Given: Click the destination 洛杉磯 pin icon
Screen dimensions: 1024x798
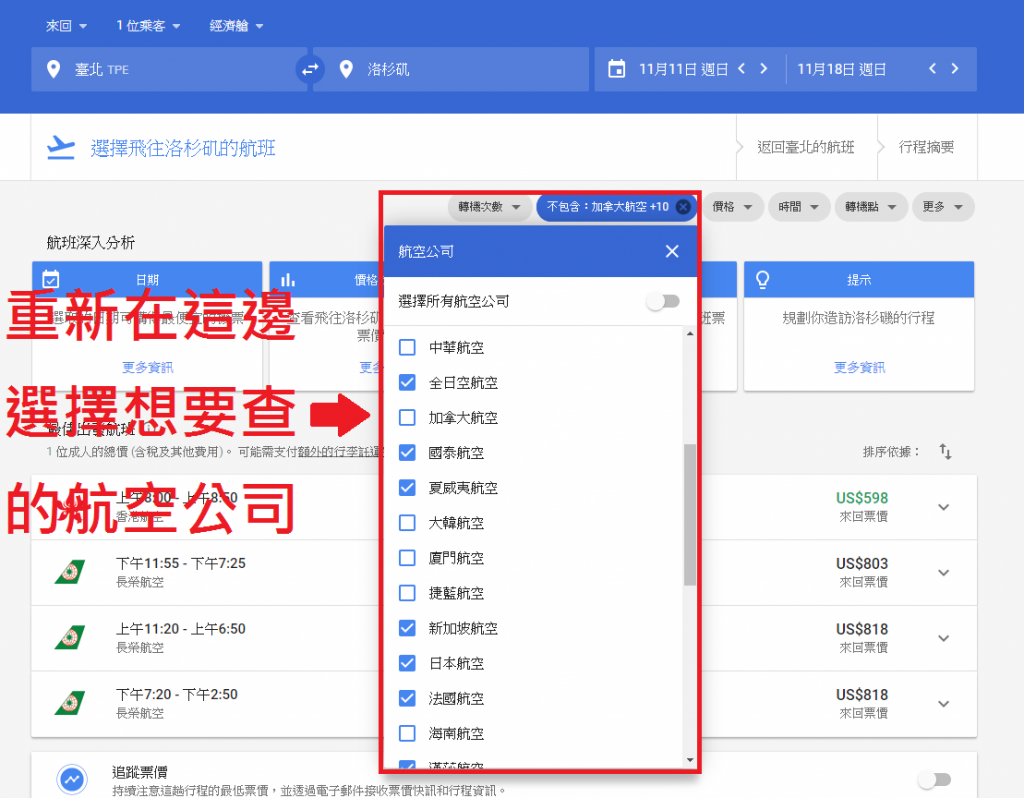Looking at the screenshot, I should (x=346, y=69).
